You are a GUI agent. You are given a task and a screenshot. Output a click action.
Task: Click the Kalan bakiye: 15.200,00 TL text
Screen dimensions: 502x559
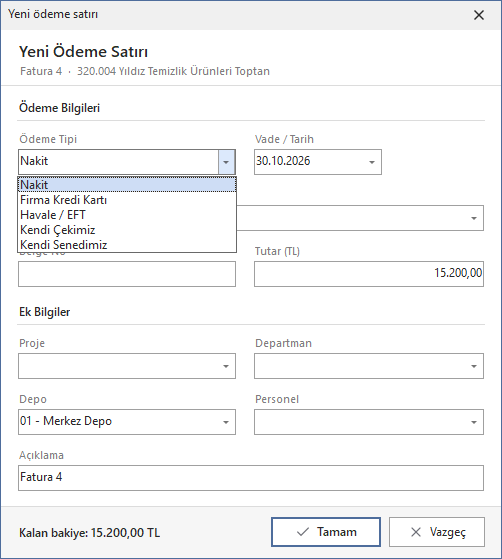(89, 533)
